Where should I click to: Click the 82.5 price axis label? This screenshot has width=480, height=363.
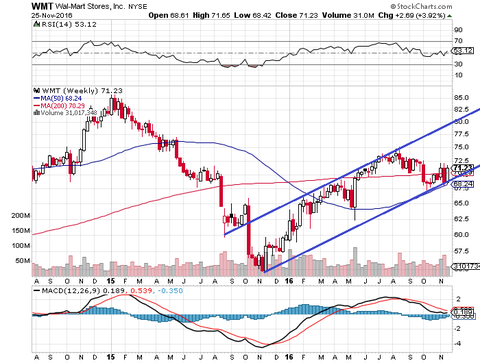coord(461,110)
